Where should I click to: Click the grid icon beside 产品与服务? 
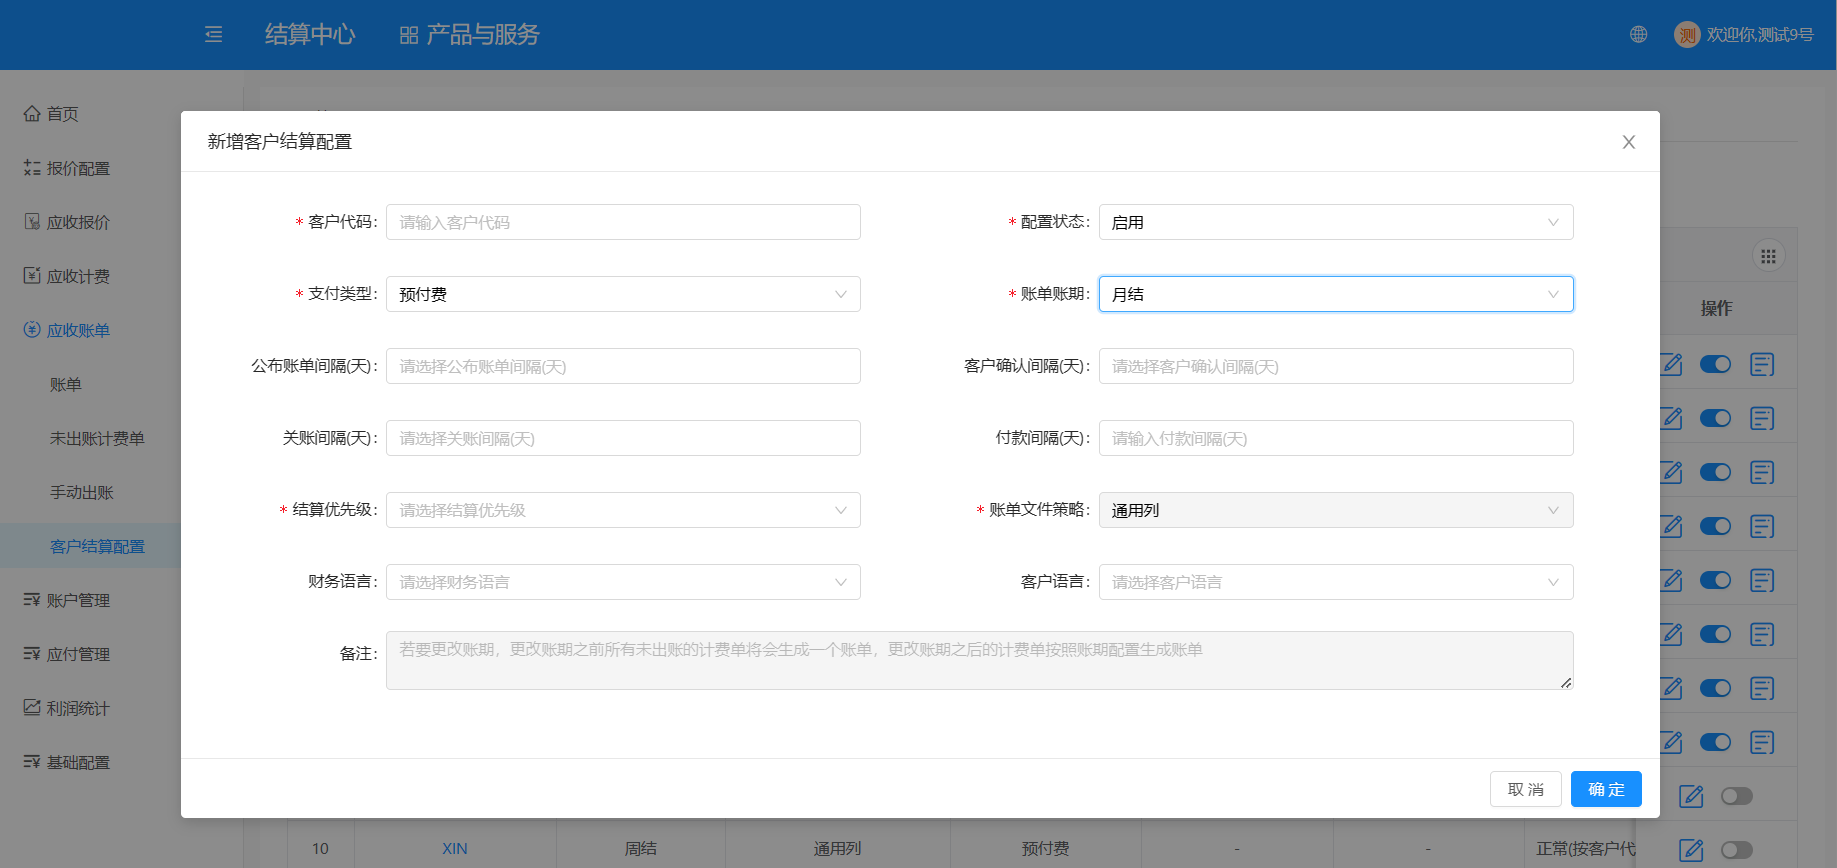point(409,35)
